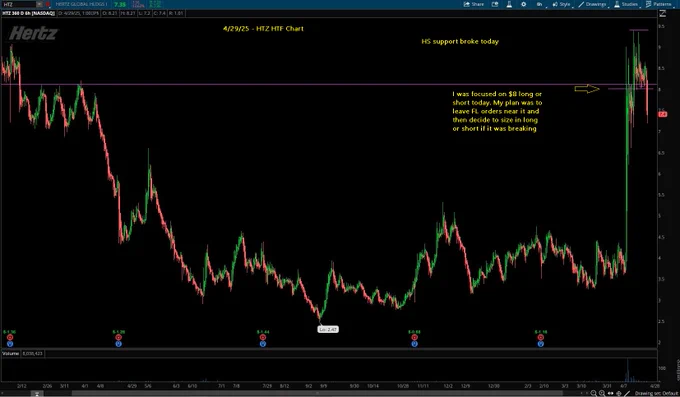This screenshot has width=680, height=397.
Task: Click the red alert icon beside symbol
Action: click(x=47, y=4)
